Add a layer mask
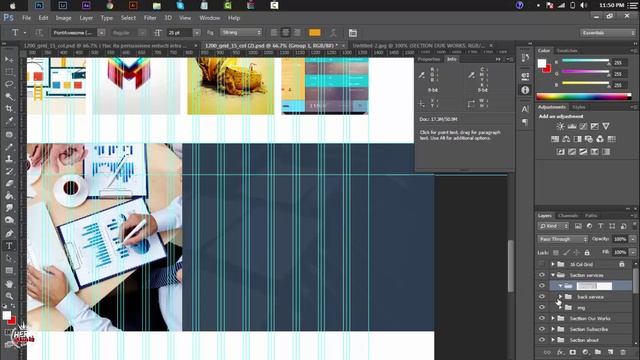This screenshot has width=640, height=360. [573, 352]
